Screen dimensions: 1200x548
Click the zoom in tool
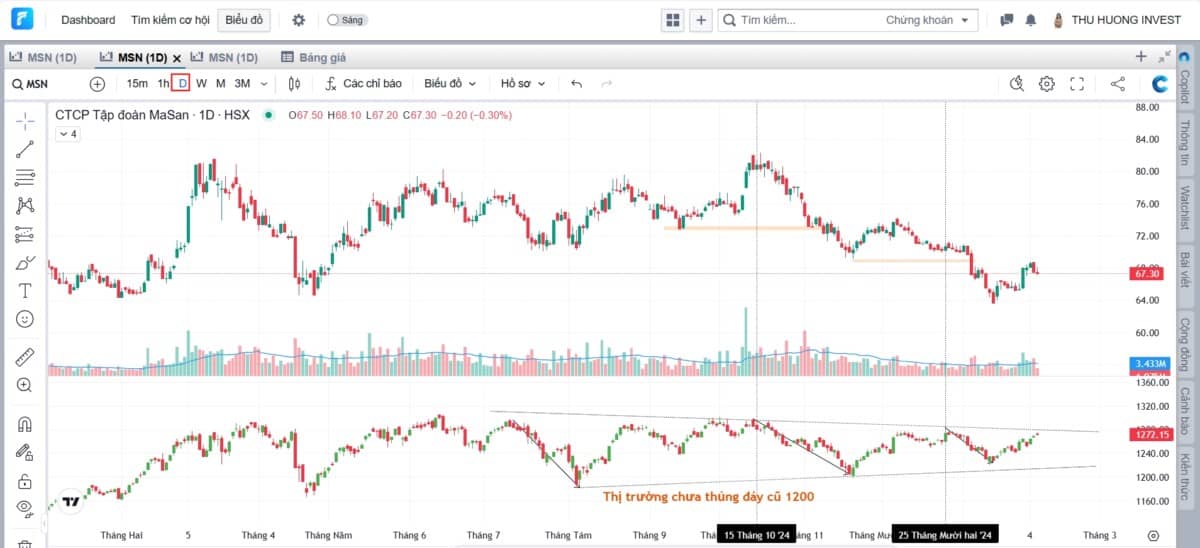click(x=25, y=385)
